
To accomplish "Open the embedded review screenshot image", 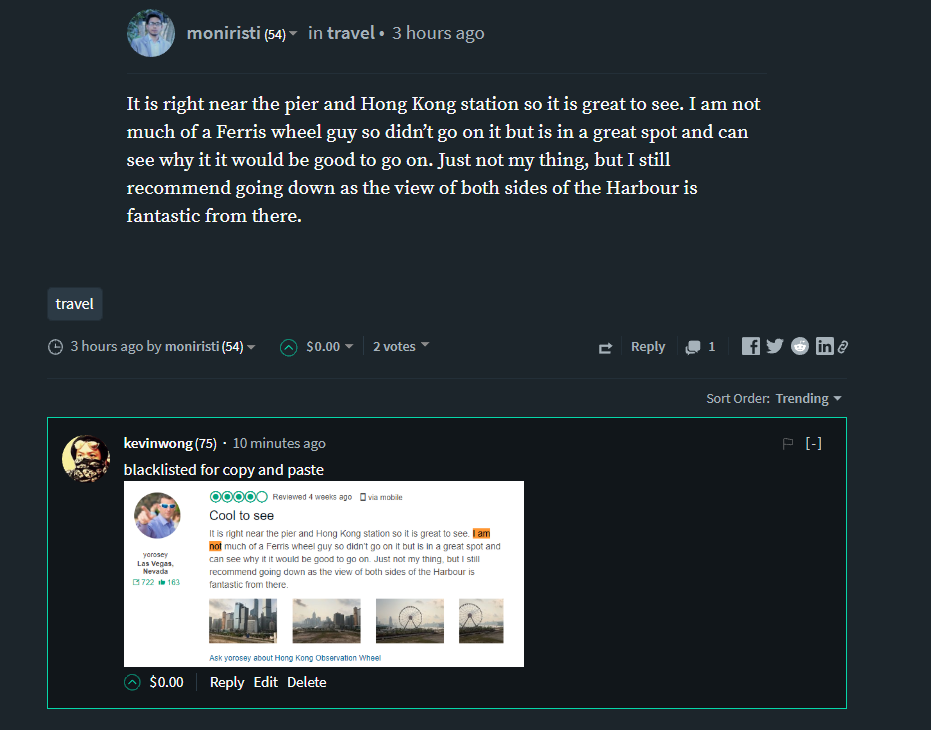I will (324, 574).
